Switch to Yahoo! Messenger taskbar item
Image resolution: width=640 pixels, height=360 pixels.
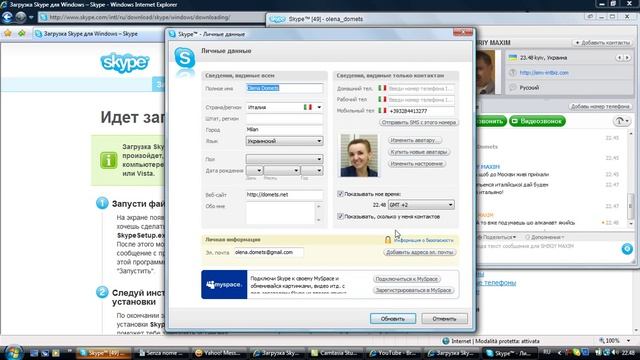point(220,353)
